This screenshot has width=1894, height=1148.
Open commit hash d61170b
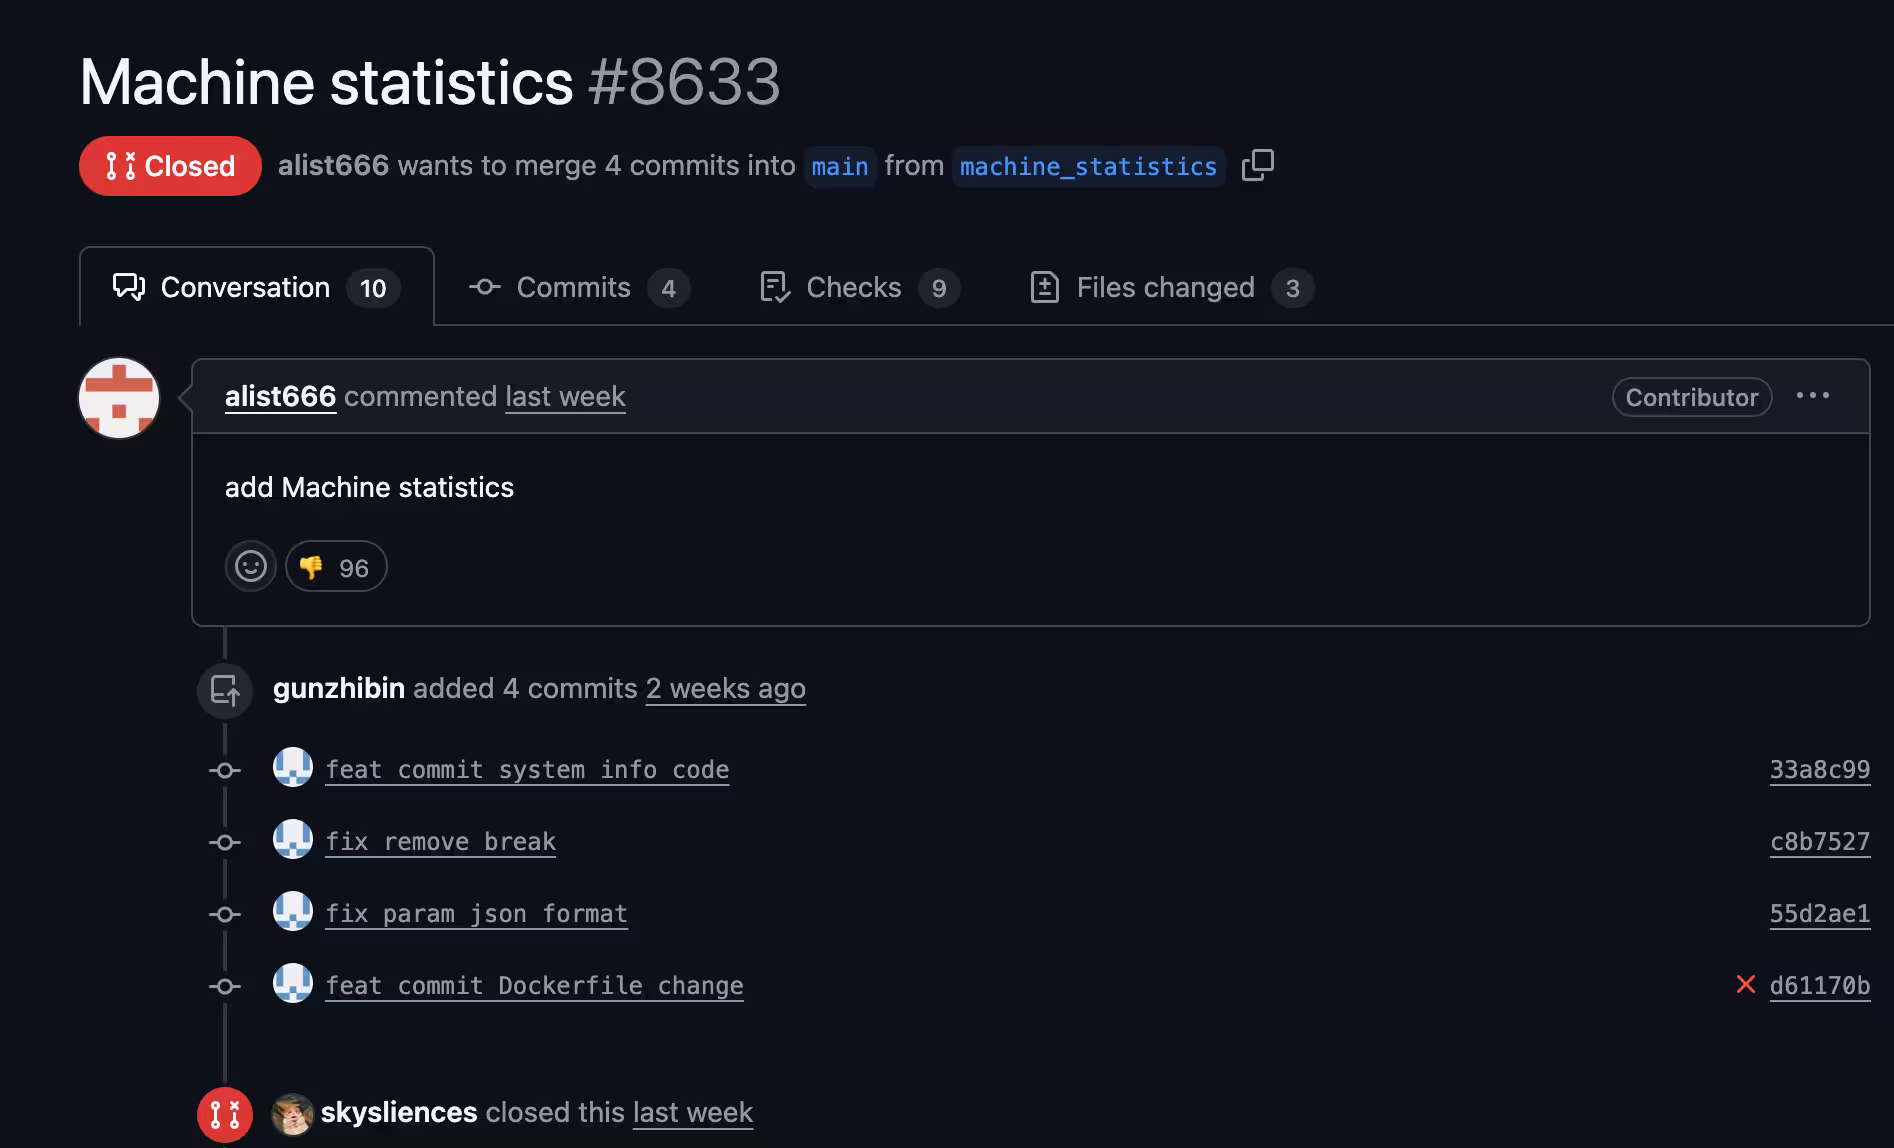click(x=1819, y=986)
